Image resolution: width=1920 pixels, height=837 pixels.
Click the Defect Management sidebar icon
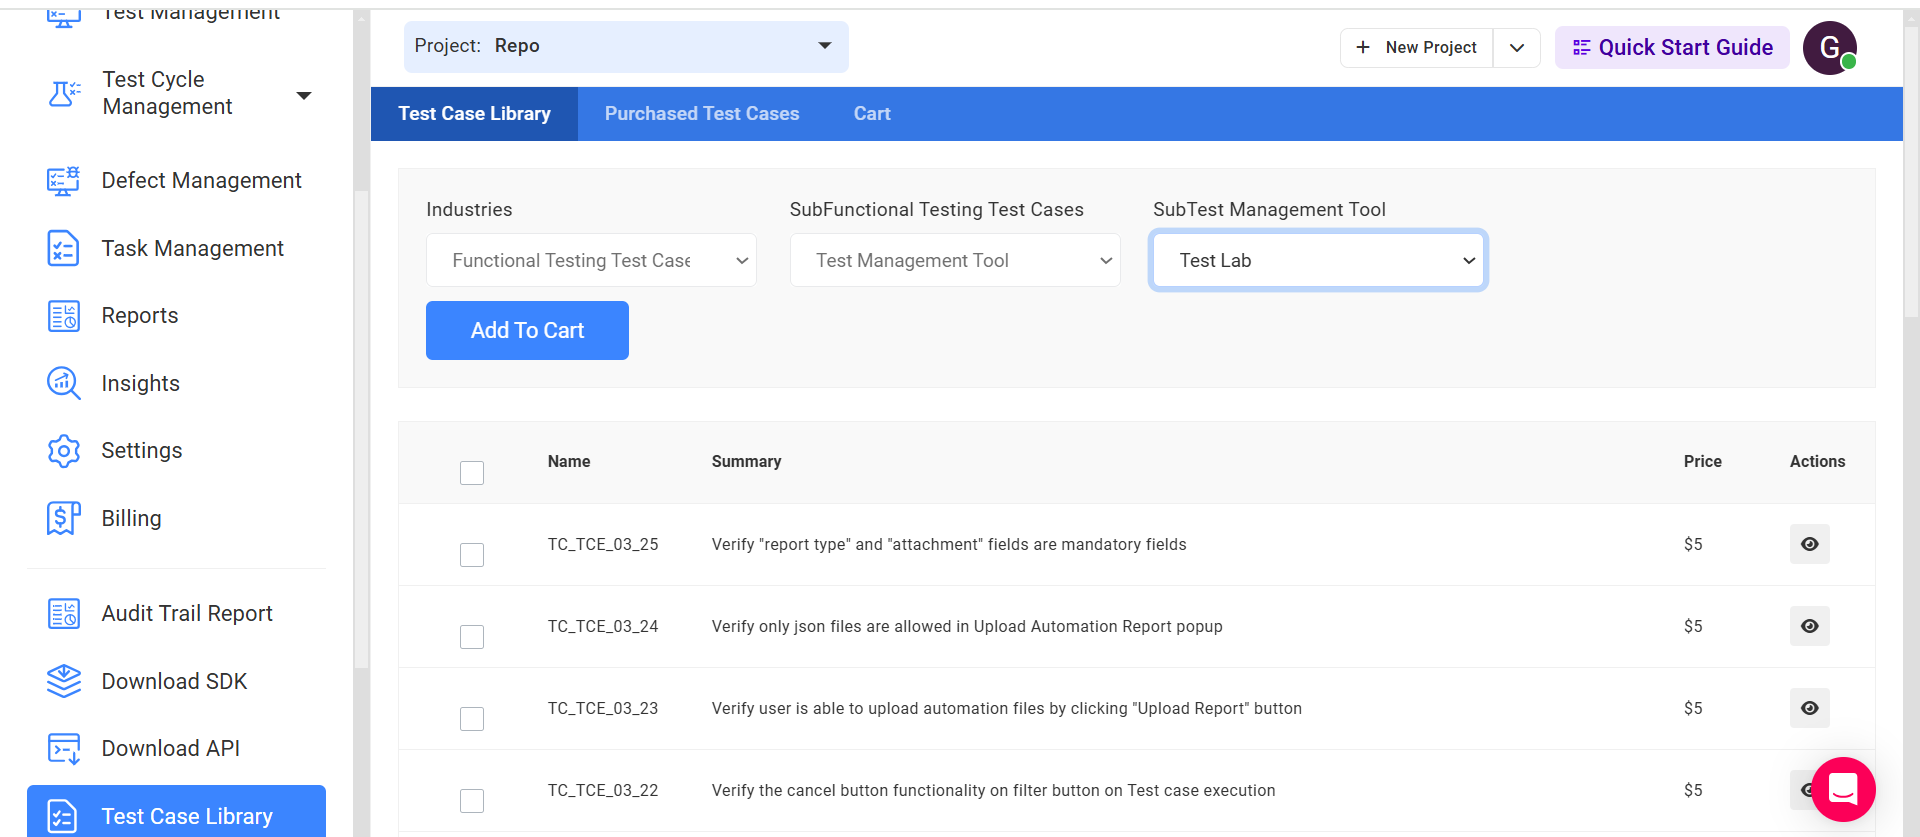(64, 181)
